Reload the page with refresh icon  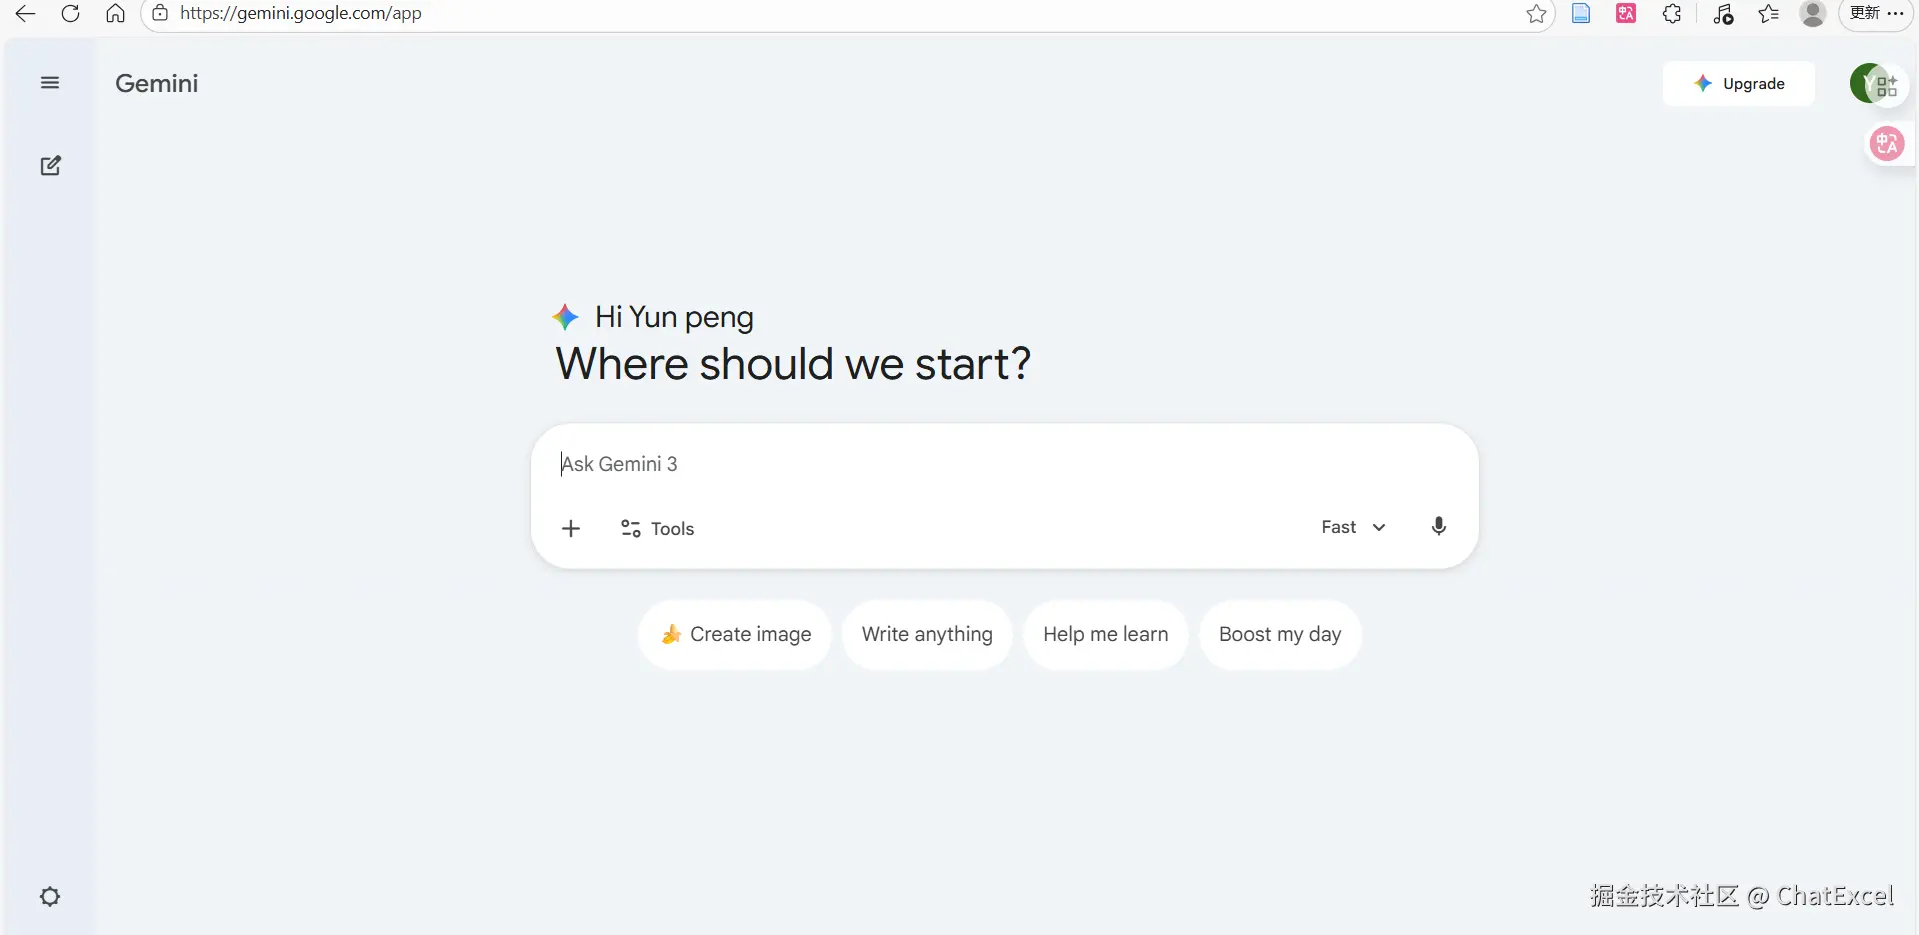coord(70,14)
